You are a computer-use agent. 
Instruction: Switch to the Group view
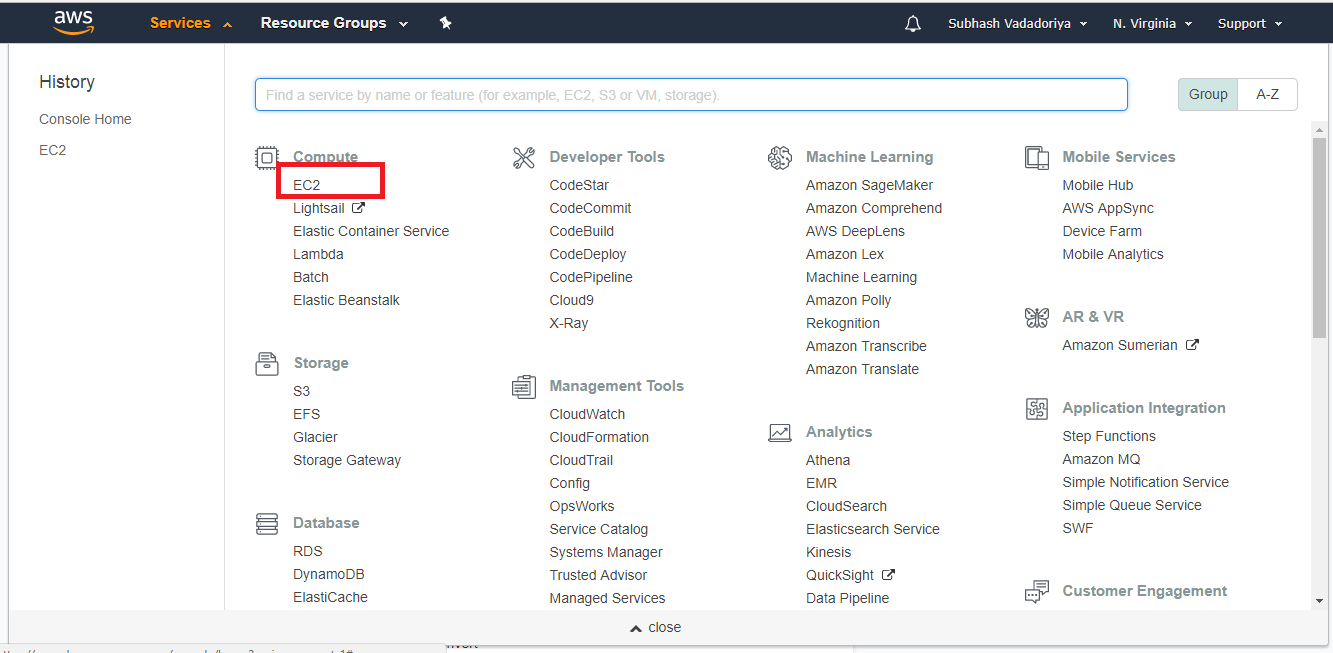(1208, 94)
